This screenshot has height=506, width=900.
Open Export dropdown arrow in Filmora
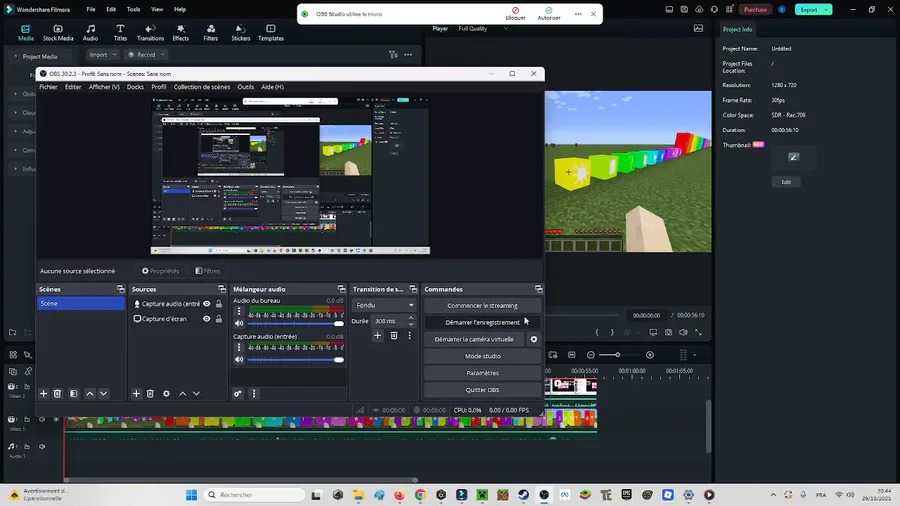click(826, 10)
